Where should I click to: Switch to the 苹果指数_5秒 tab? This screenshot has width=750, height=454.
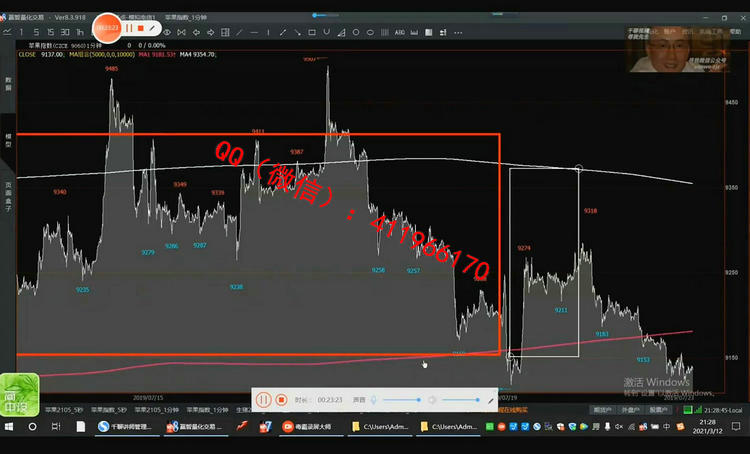pos(109,410)
